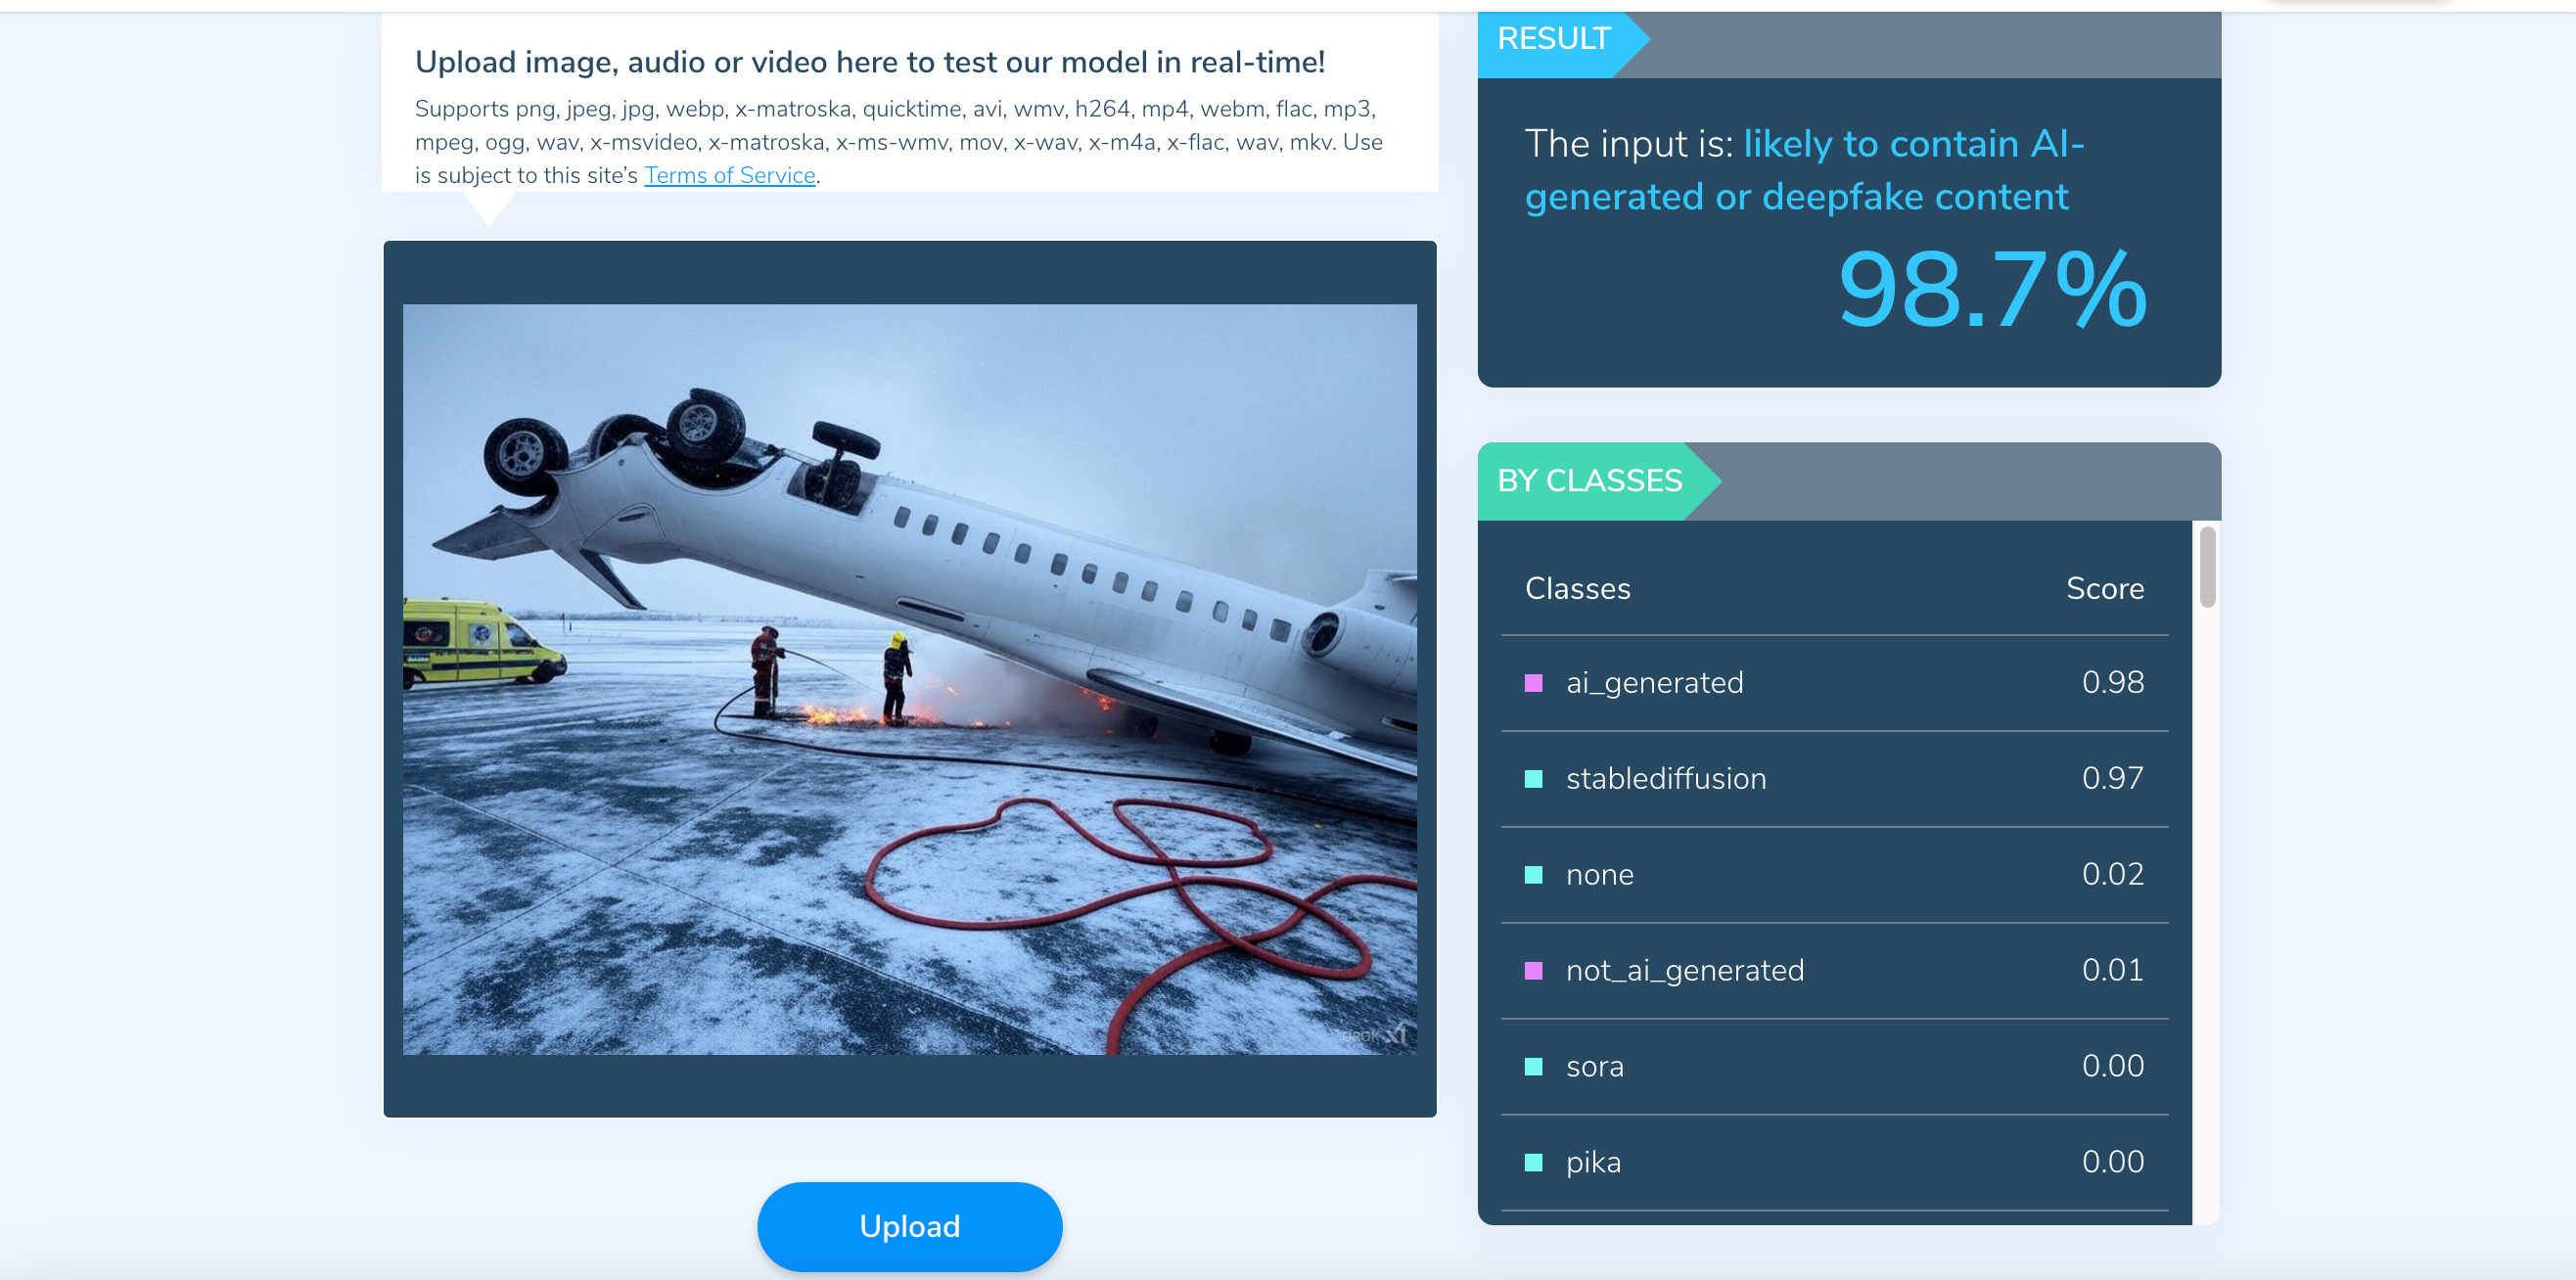Click the upload instructions heading
The width and height of the screenshot is (2576, 1280).
click(x=869, y=62)
